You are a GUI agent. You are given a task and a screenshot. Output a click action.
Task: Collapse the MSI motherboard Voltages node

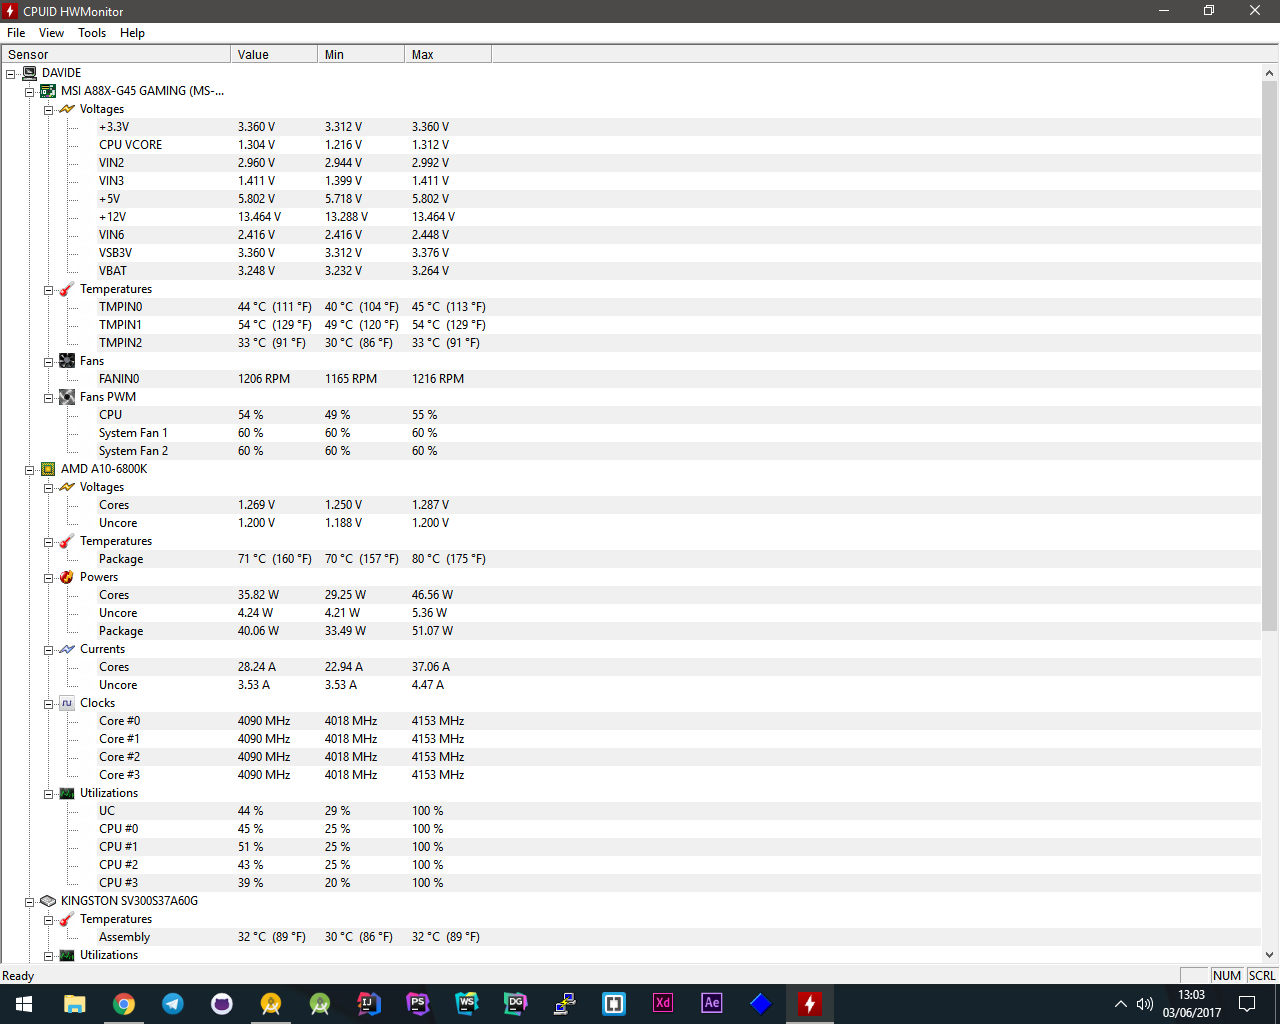click(48, 110)
